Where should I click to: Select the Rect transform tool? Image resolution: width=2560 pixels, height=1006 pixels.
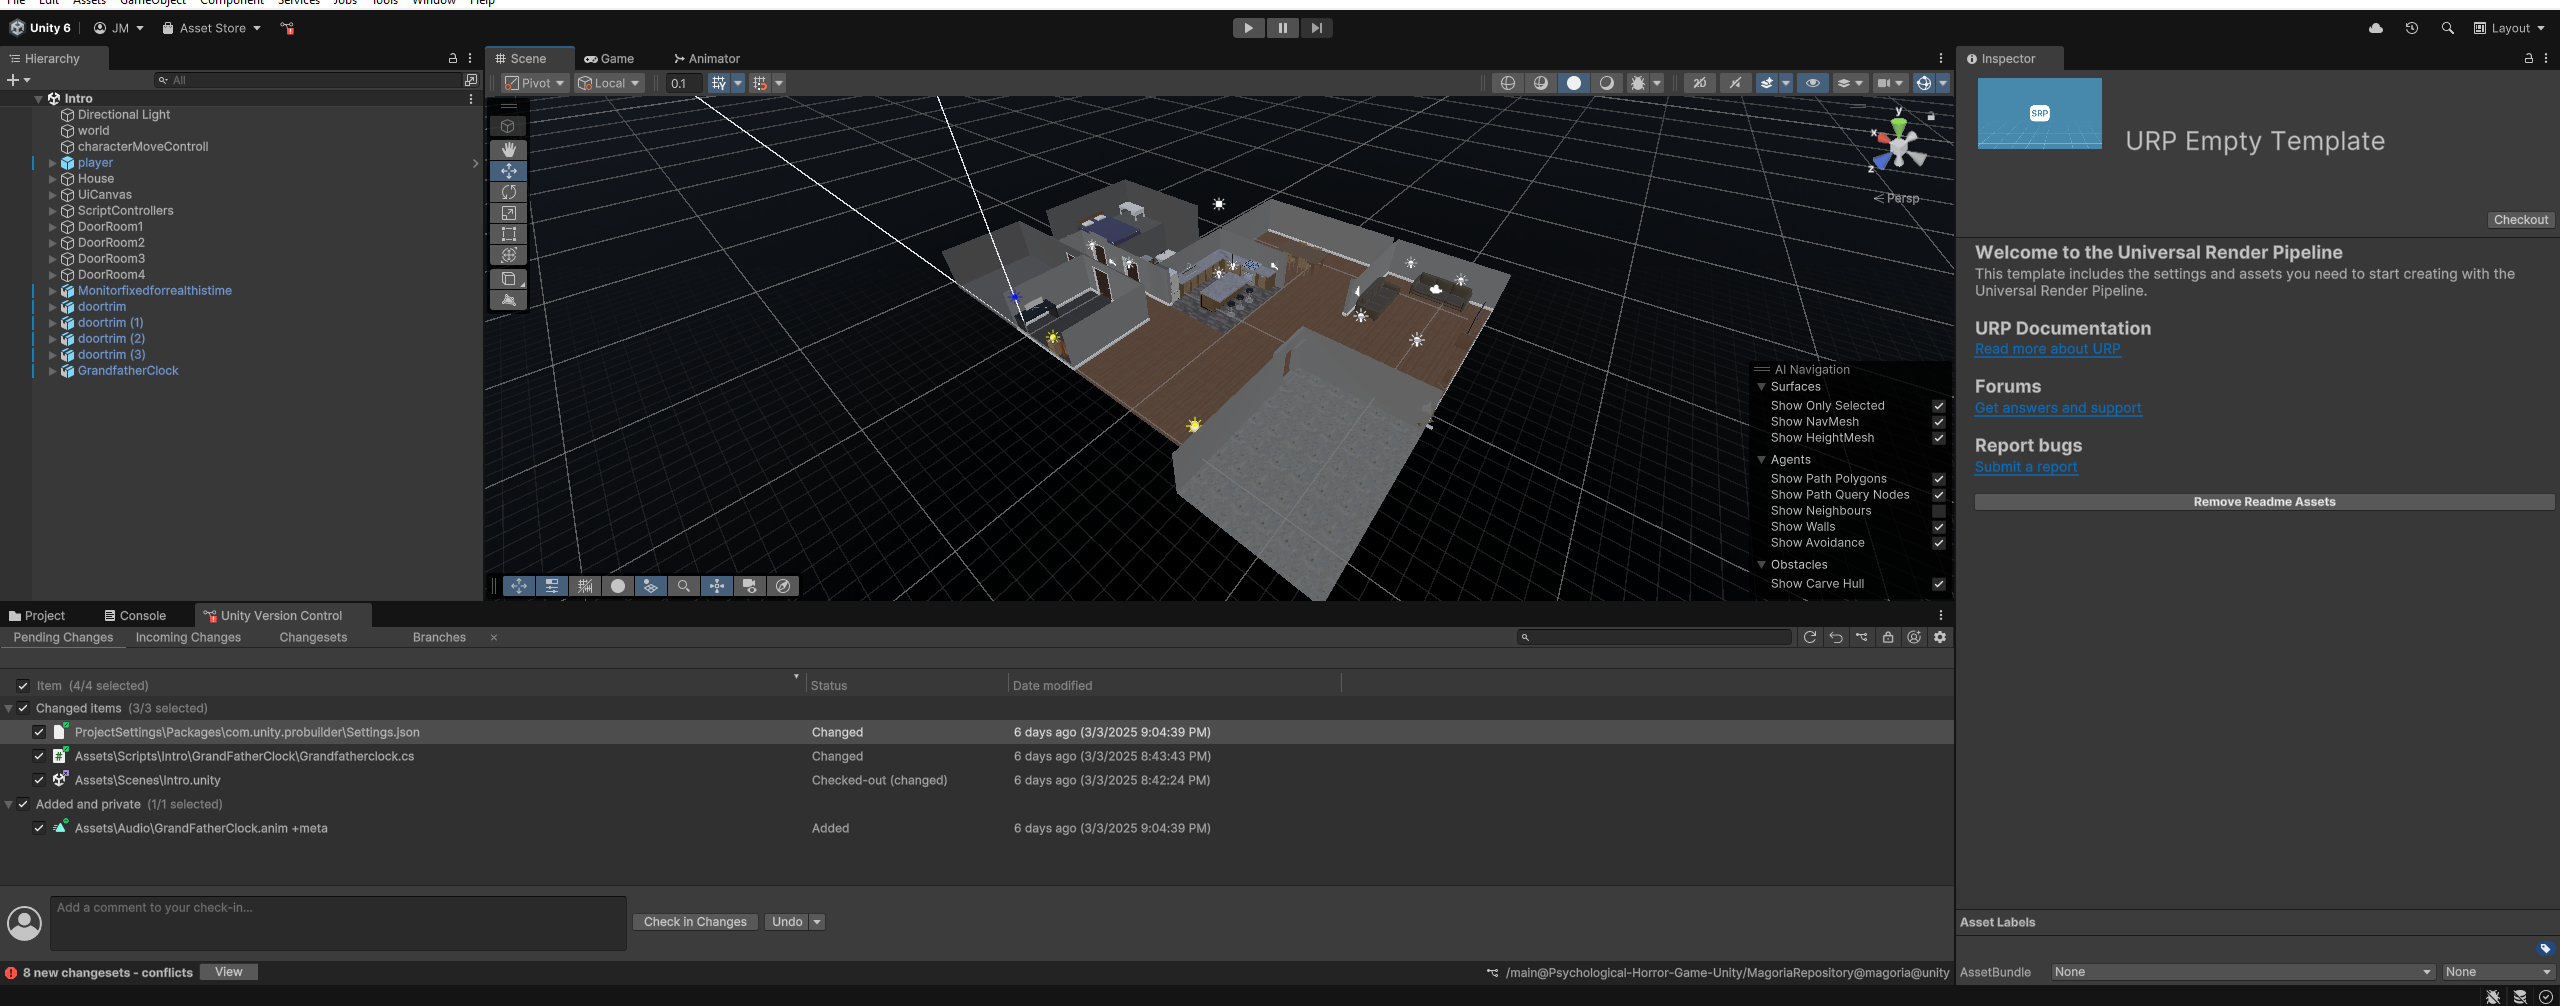coord(508,234)
